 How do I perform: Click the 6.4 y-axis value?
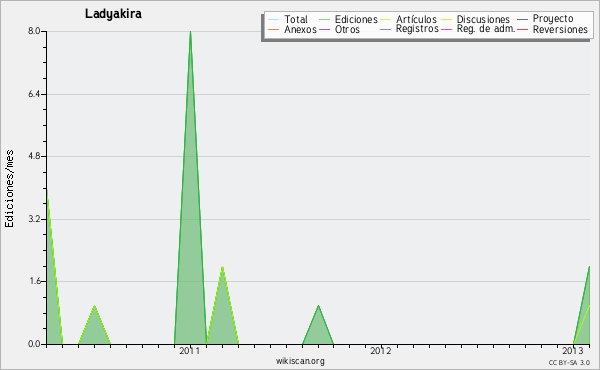tap(34, 94)
